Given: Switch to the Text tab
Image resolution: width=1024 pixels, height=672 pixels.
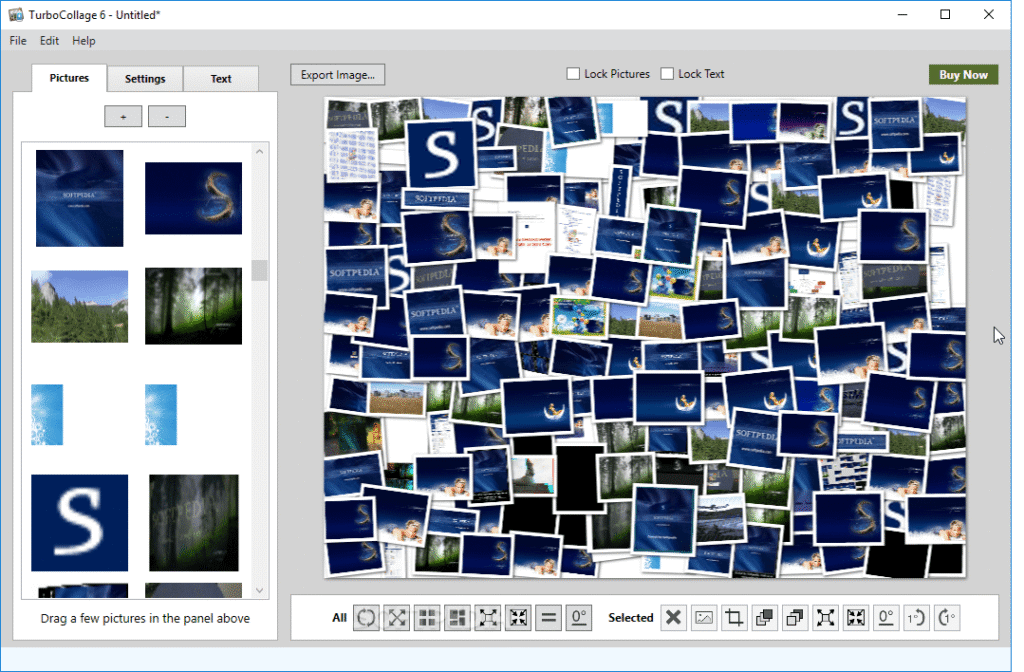Looking at the screenshot, I should (221, 79).
